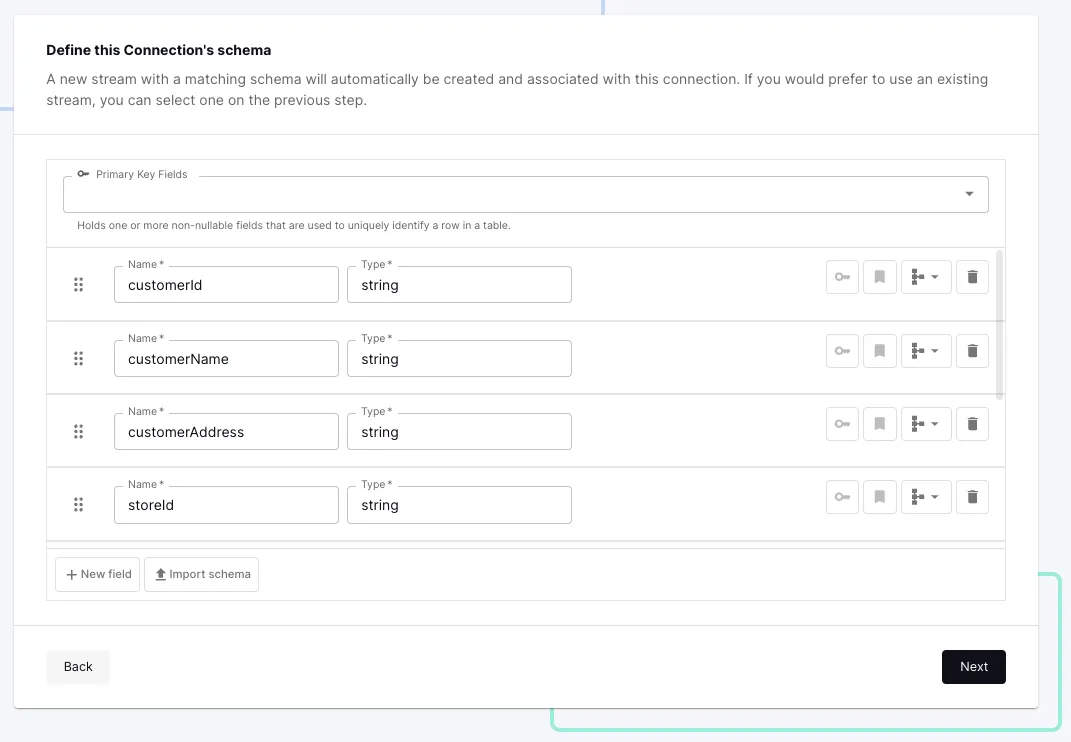The image size is (1071, 742).
Task: Click the field list scrollbar
Action: (1000, 325)
